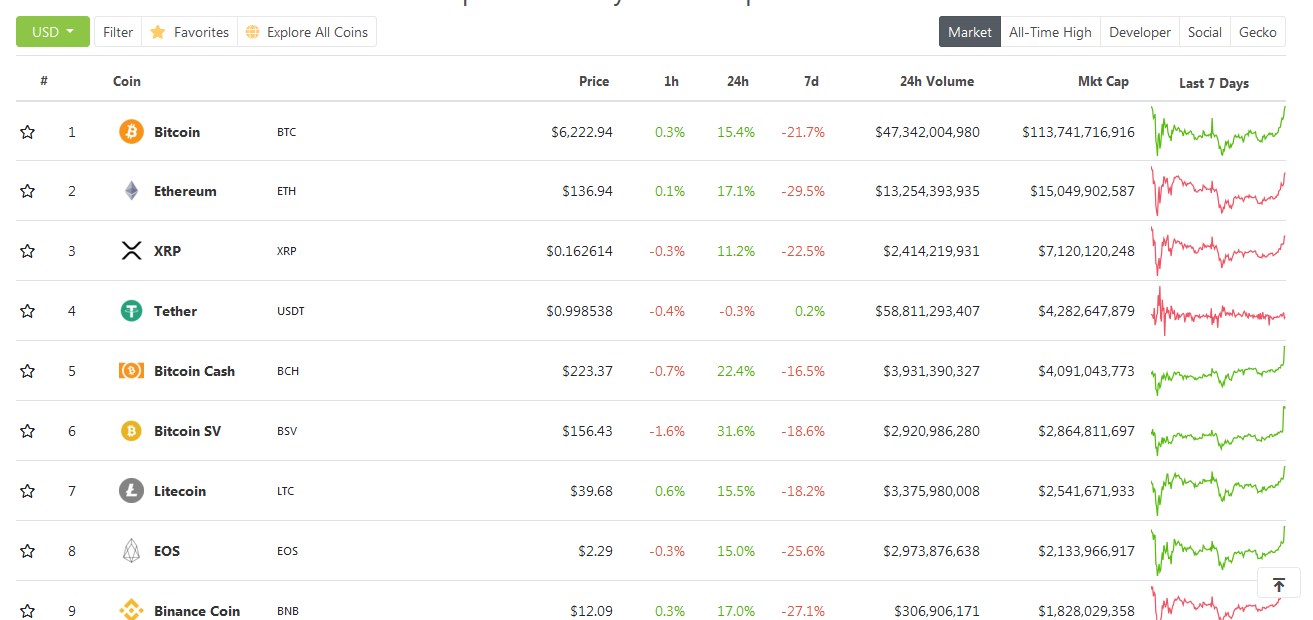Sort by the Coin column header
The image size is (1313, 620).
[x=127, y=81]
